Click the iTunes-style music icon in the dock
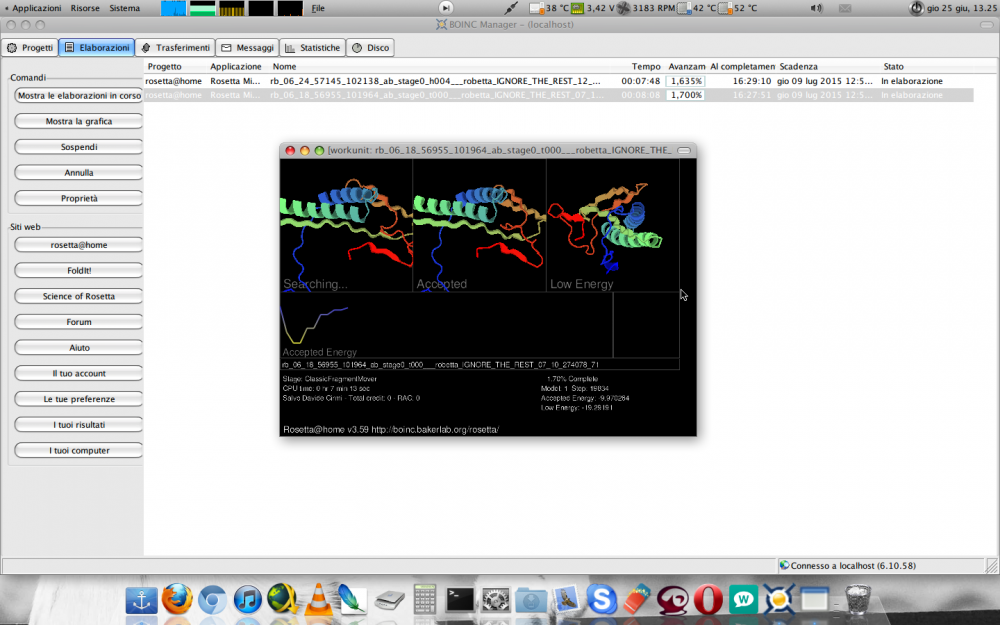The image size is (1000, 625). tap(247, 599)
